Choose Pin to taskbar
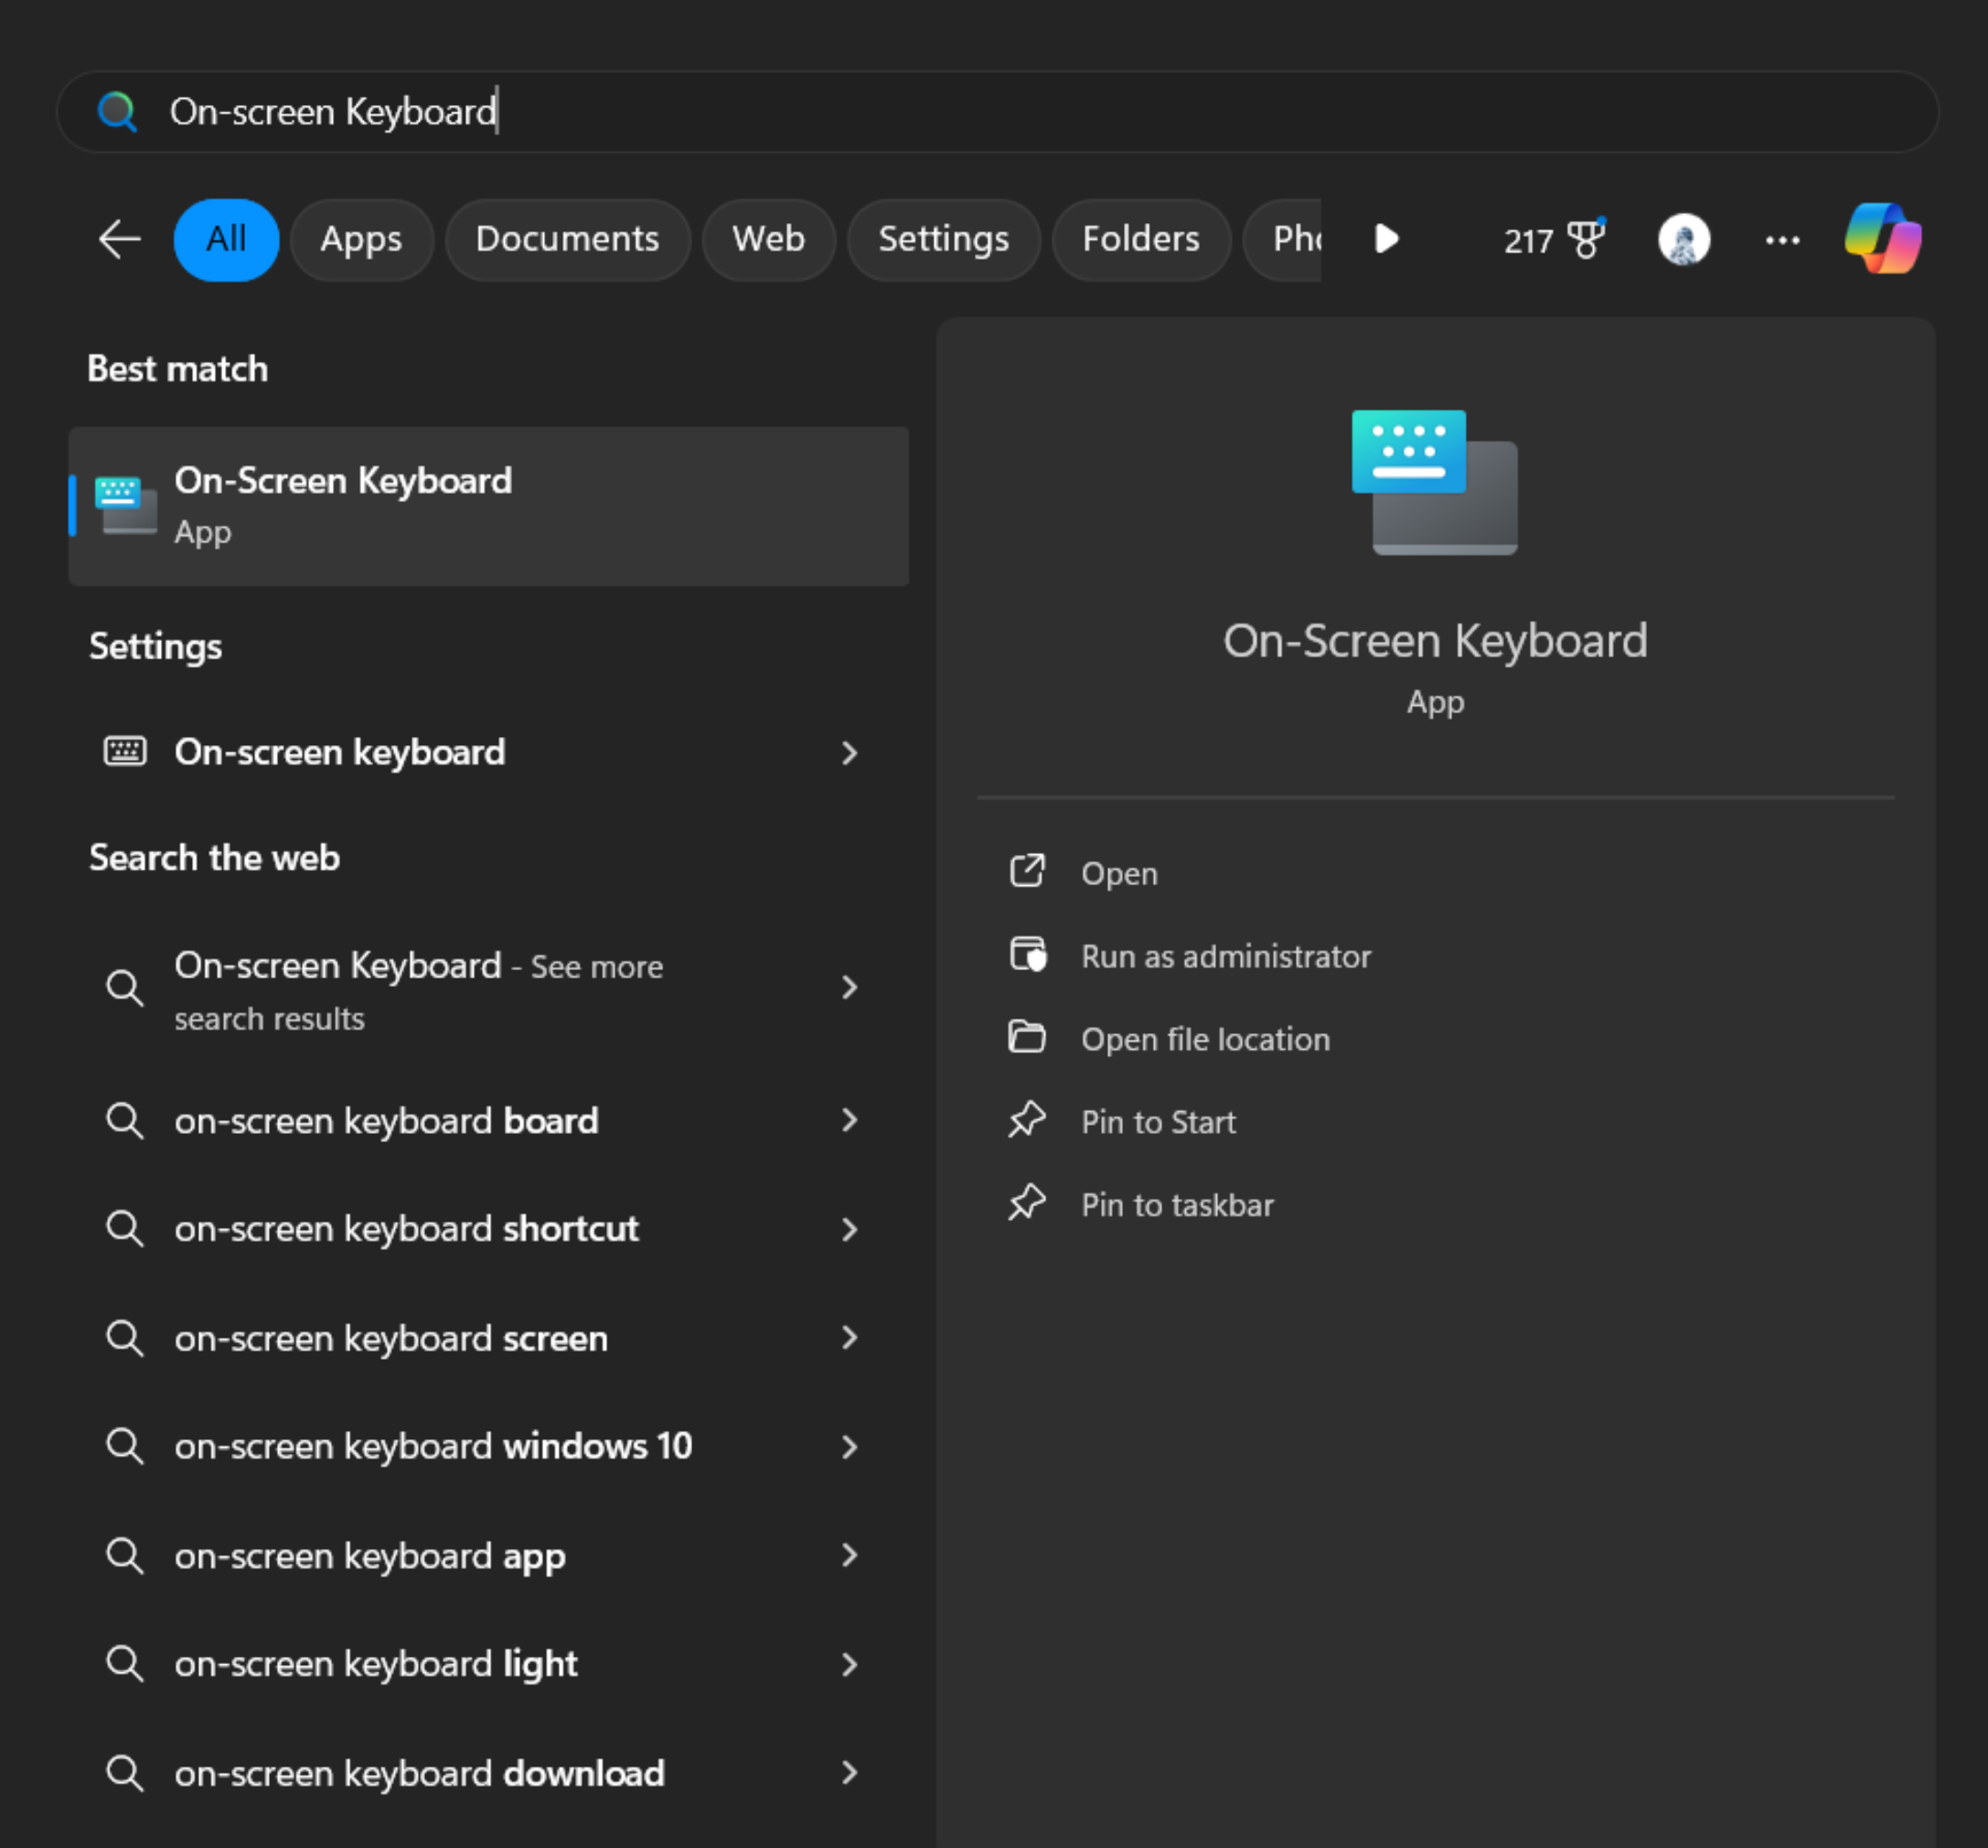Viewport: 1988px width, 1848px height. [1177, 1205]
